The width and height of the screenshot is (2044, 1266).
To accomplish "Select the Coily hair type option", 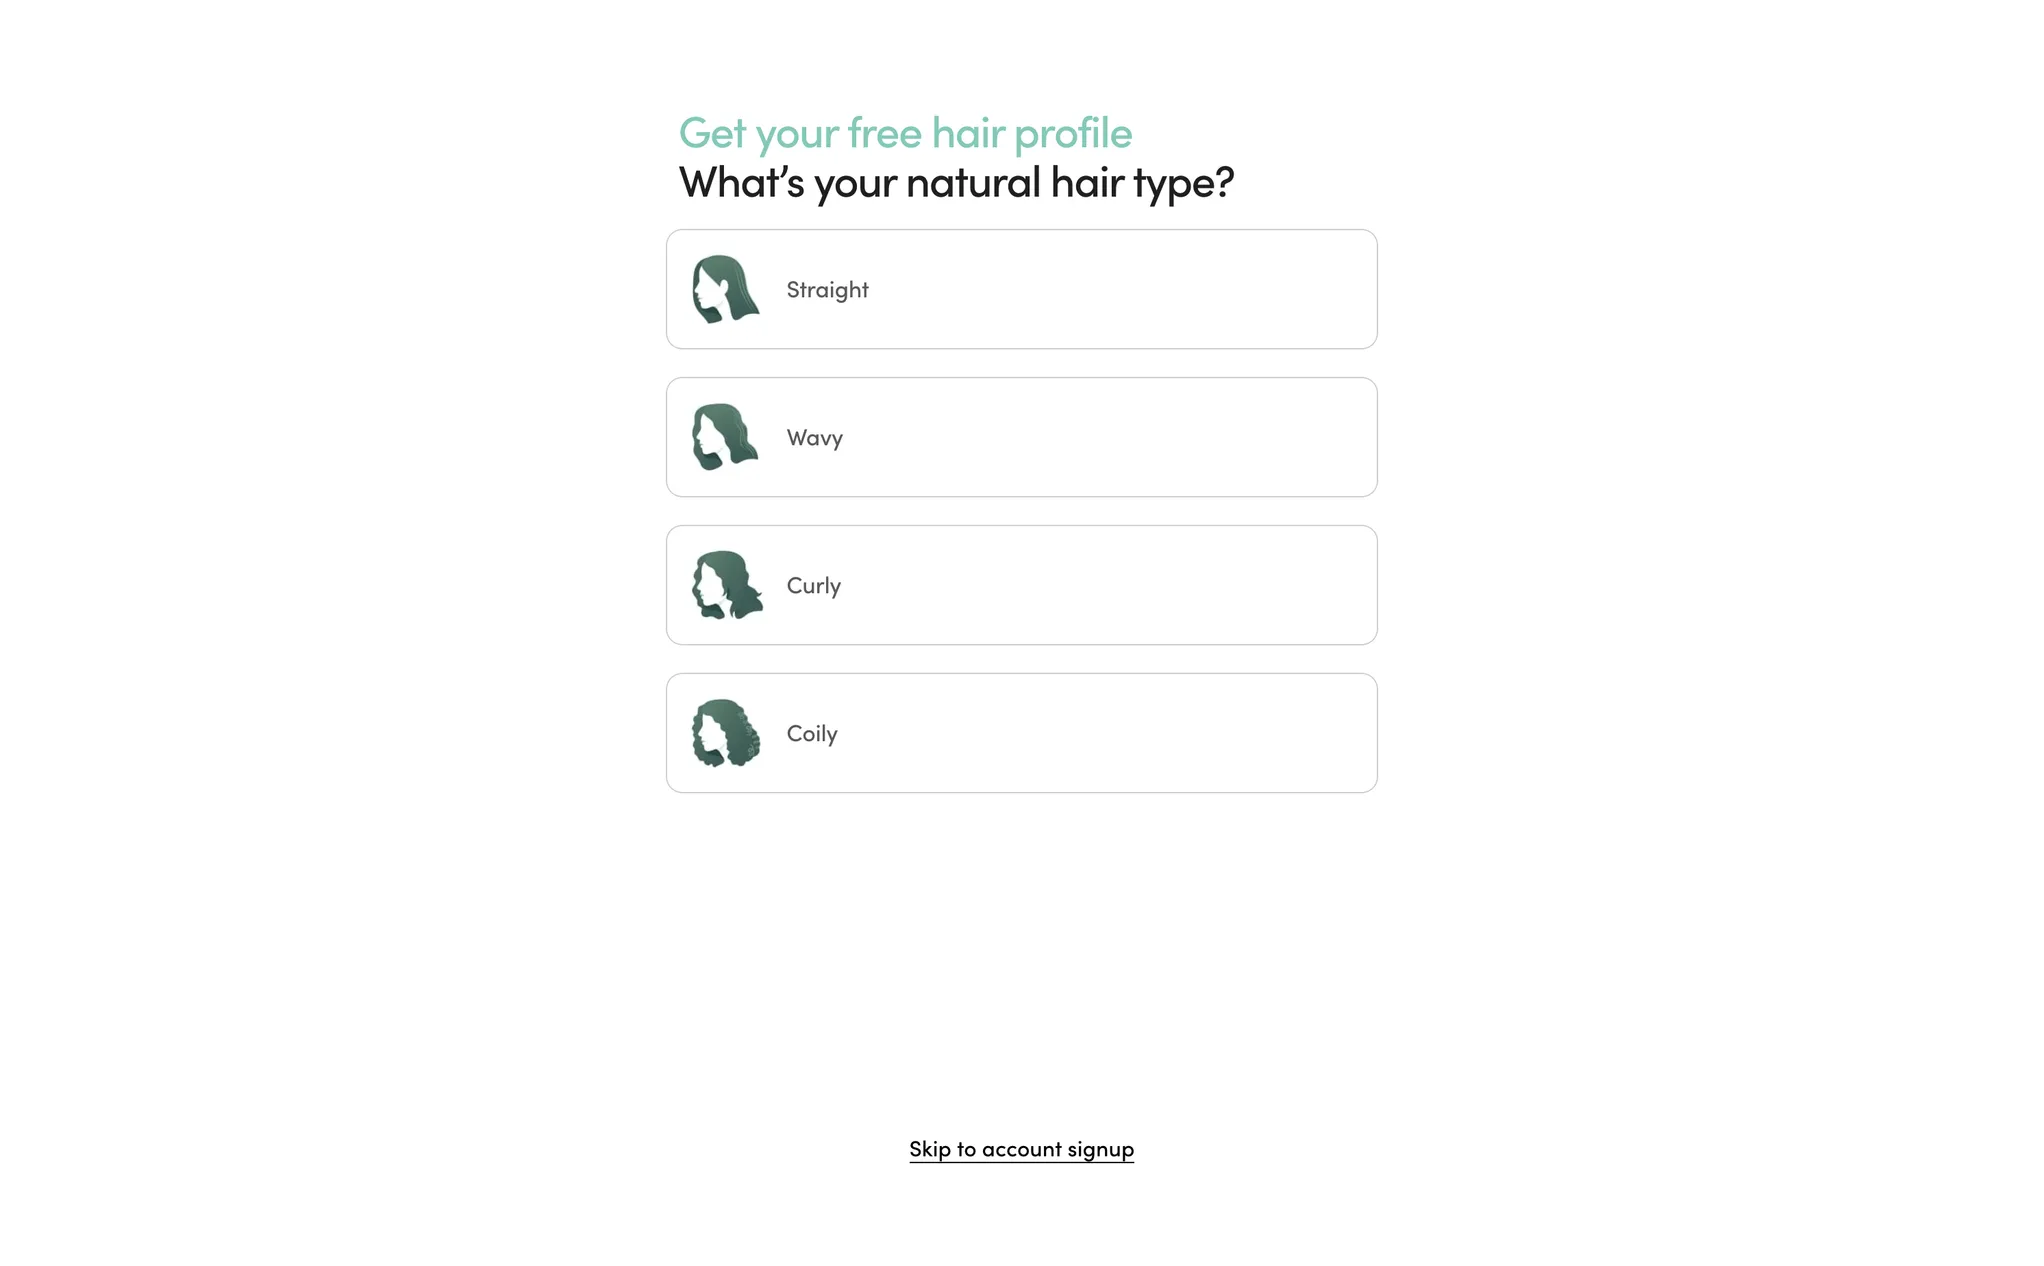I will (1021, 733).
